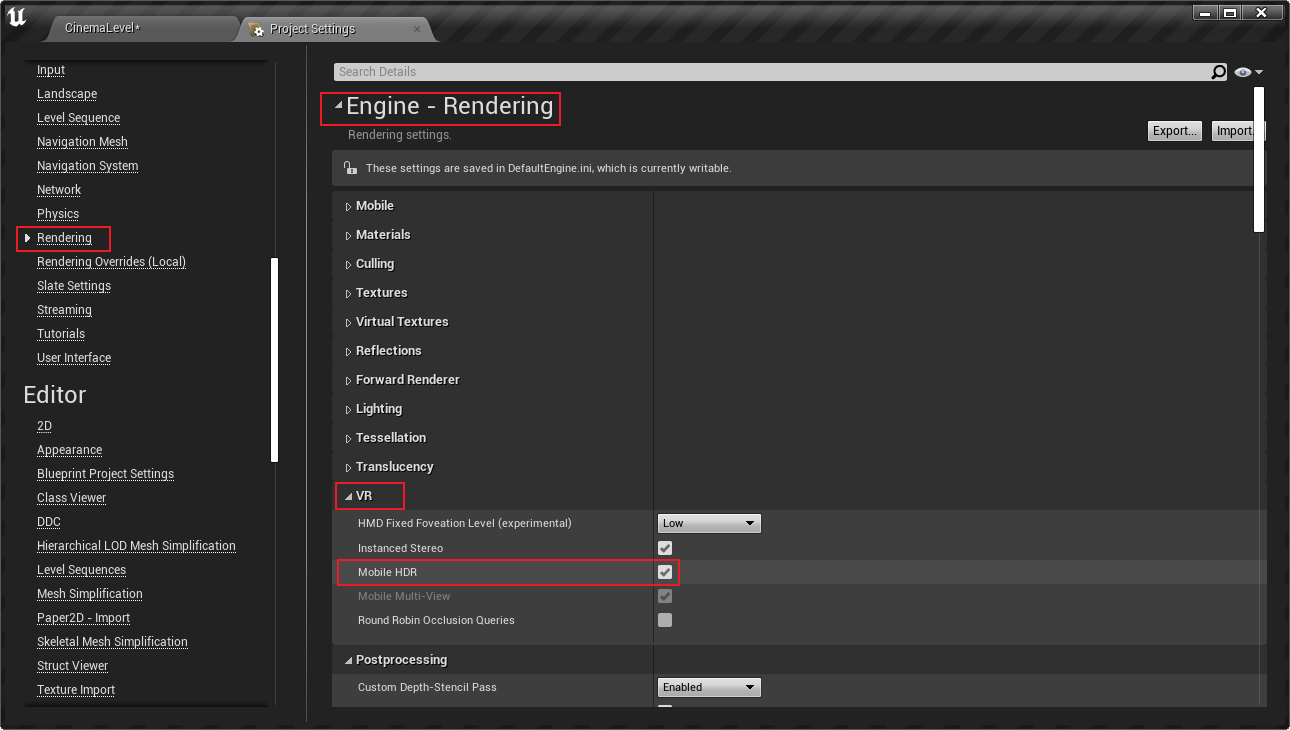
Task: Open Struct Viewer settings
Action: [x=72, y=666]
